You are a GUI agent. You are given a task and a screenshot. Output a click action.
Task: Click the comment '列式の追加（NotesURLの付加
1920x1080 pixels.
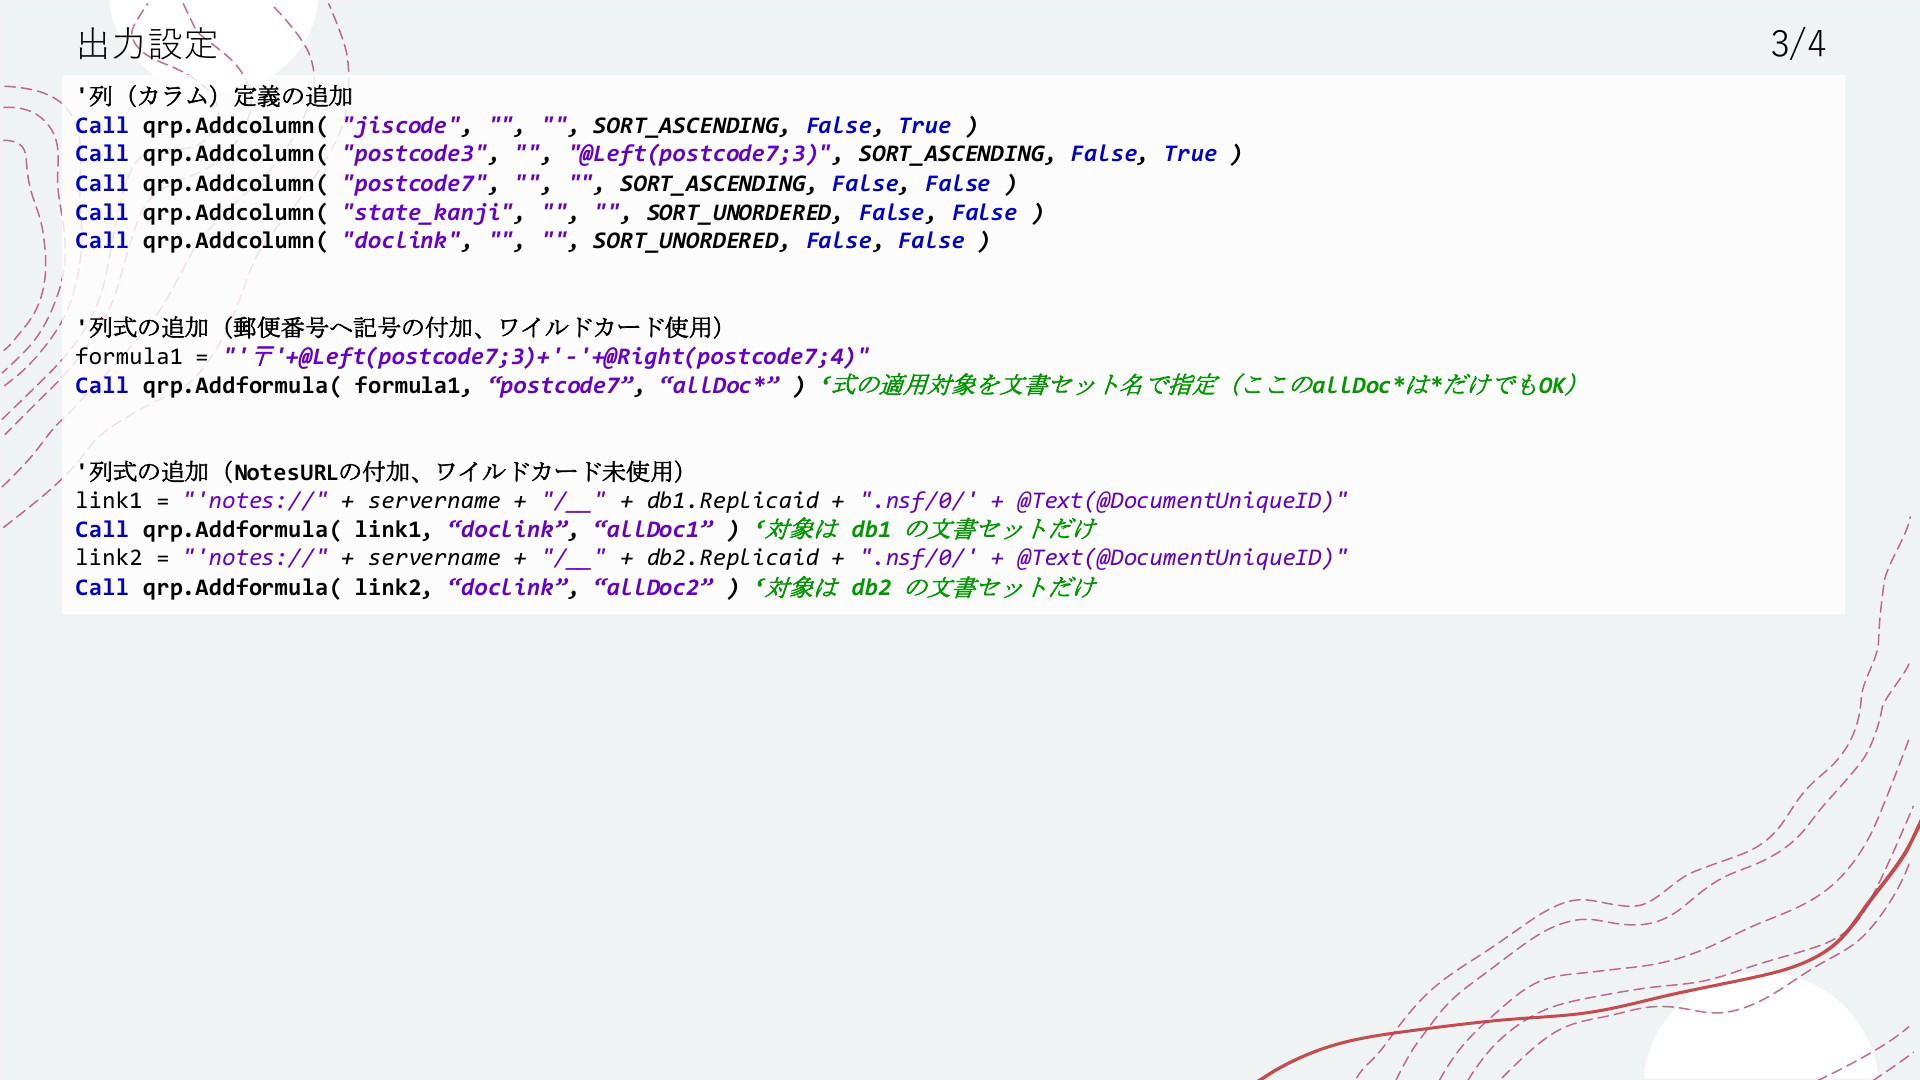coord(381,472)
